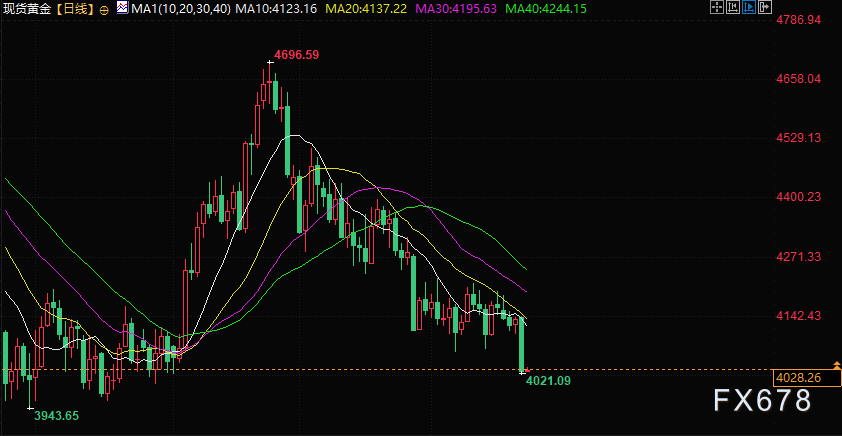Click the 4529.13 price axis label
The height and width of the screenshot is (436, 842).
tap(799, 138)
